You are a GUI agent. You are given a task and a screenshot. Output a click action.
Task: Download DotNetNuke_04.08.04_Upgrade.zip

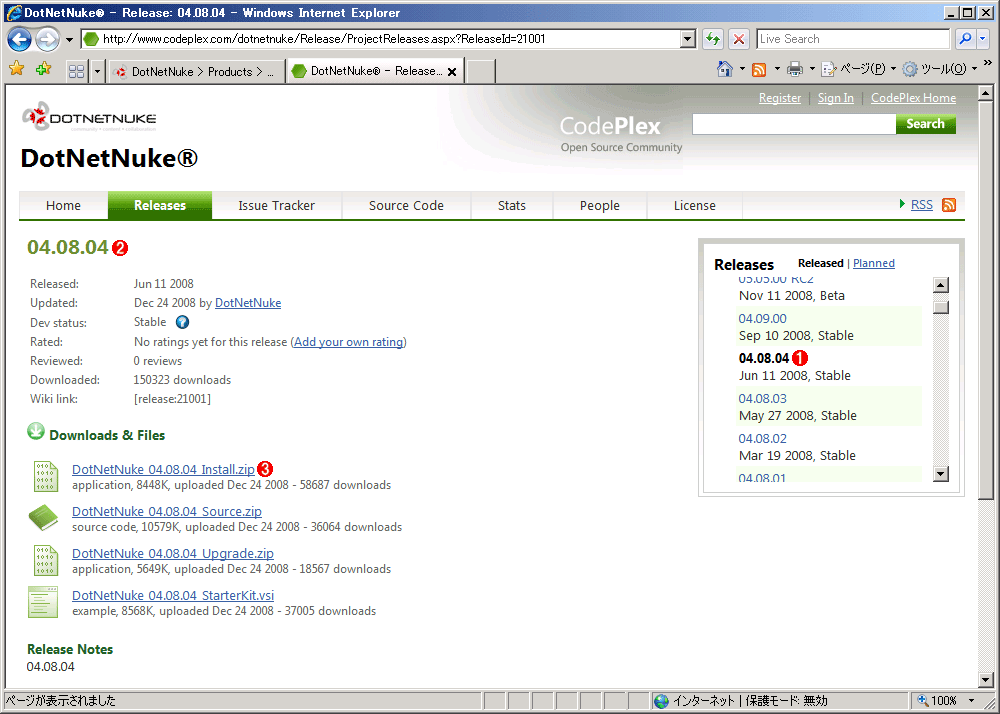tap(173, 553)
